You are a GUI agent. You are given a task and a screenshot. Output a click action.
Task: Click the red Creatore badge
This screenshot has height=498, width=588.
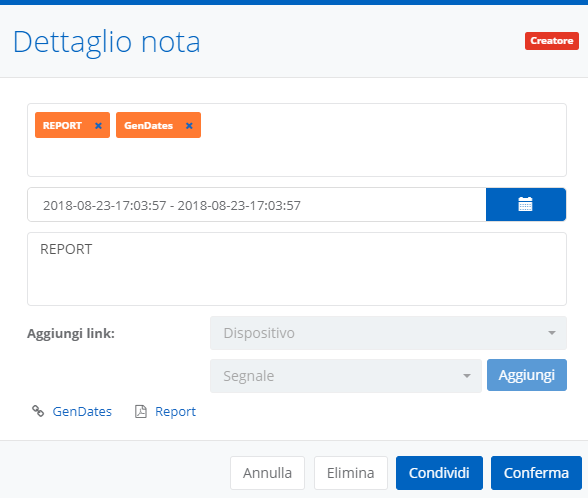[552, 41]
